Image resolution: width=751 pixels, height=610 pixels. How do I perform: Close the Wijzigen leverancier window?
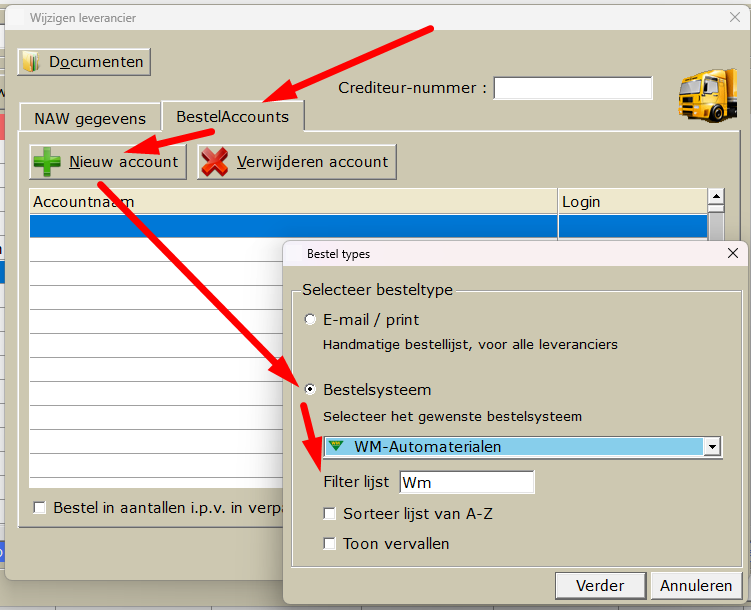(x=735, y=17)
